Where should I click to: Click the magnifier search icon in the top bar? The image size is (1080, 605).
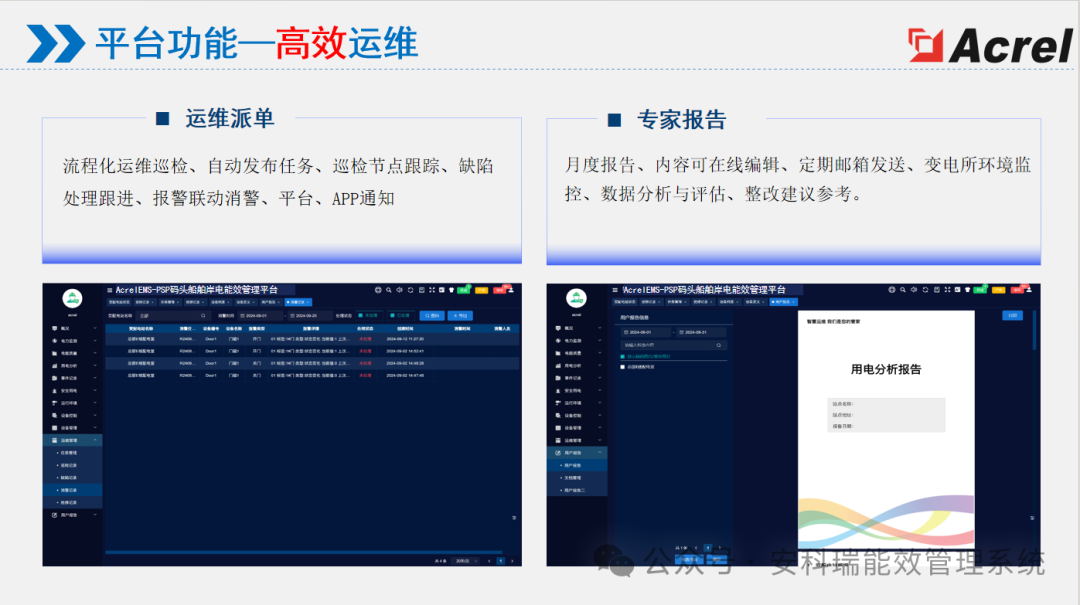pos(388,290)
